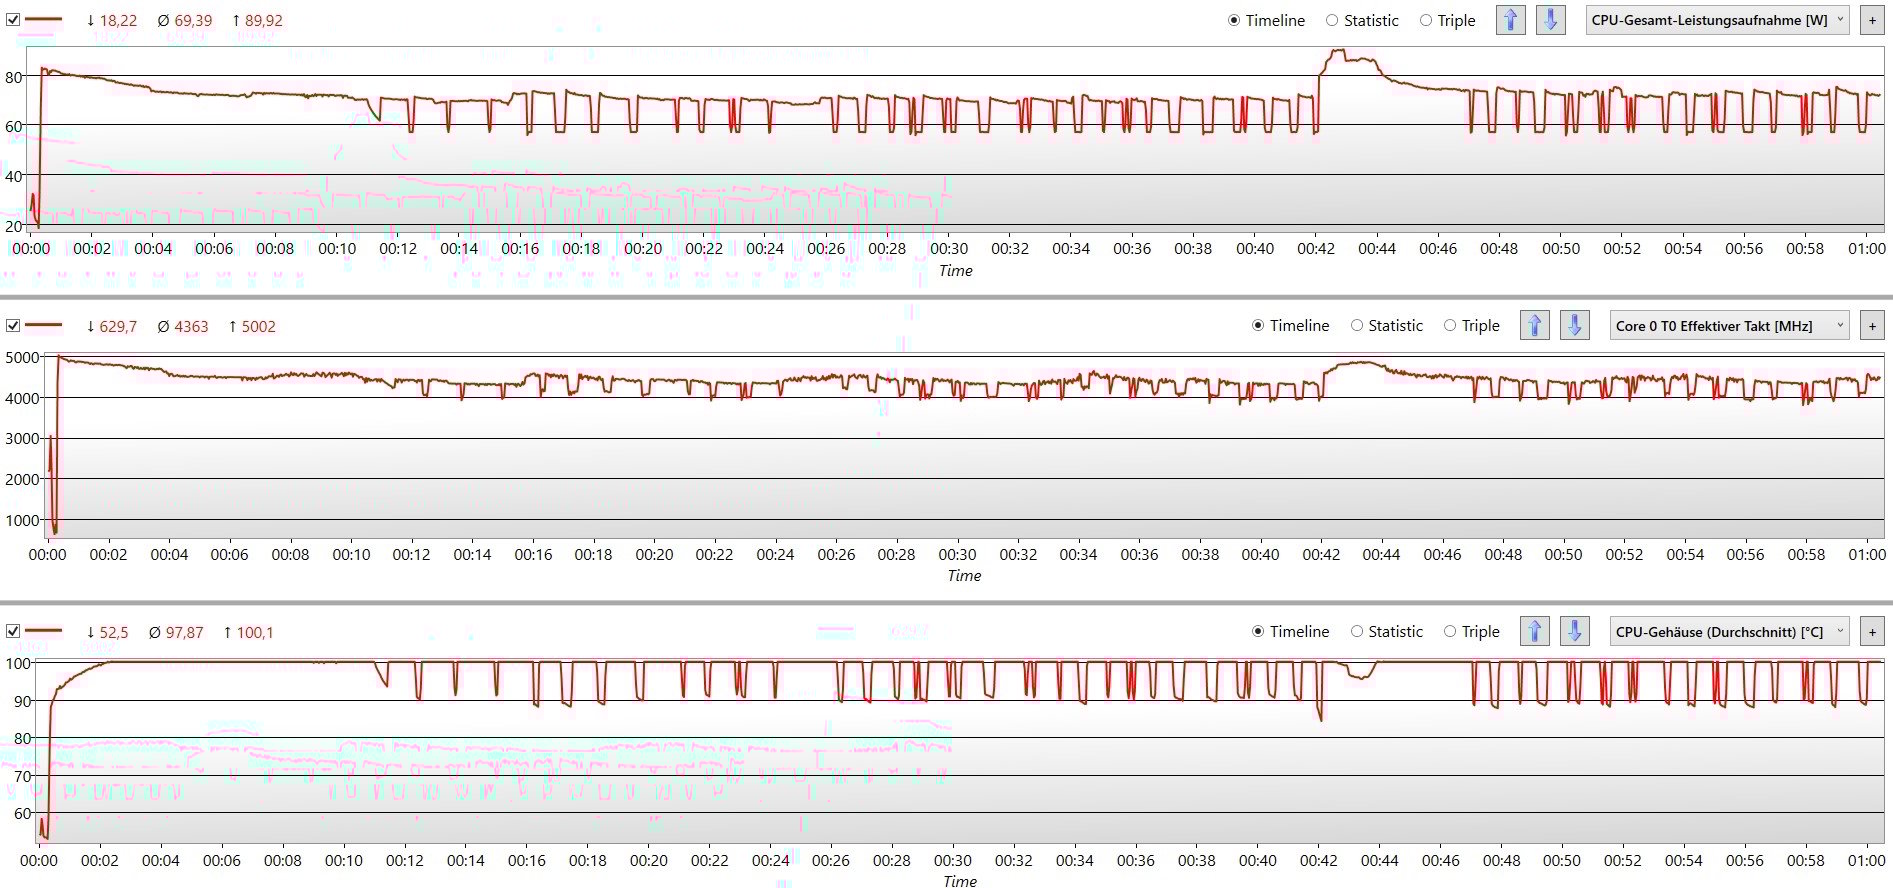Move CPU-Gehäuse temperature graph down
1893x888 pixels.
click(x=1574, y=631)
